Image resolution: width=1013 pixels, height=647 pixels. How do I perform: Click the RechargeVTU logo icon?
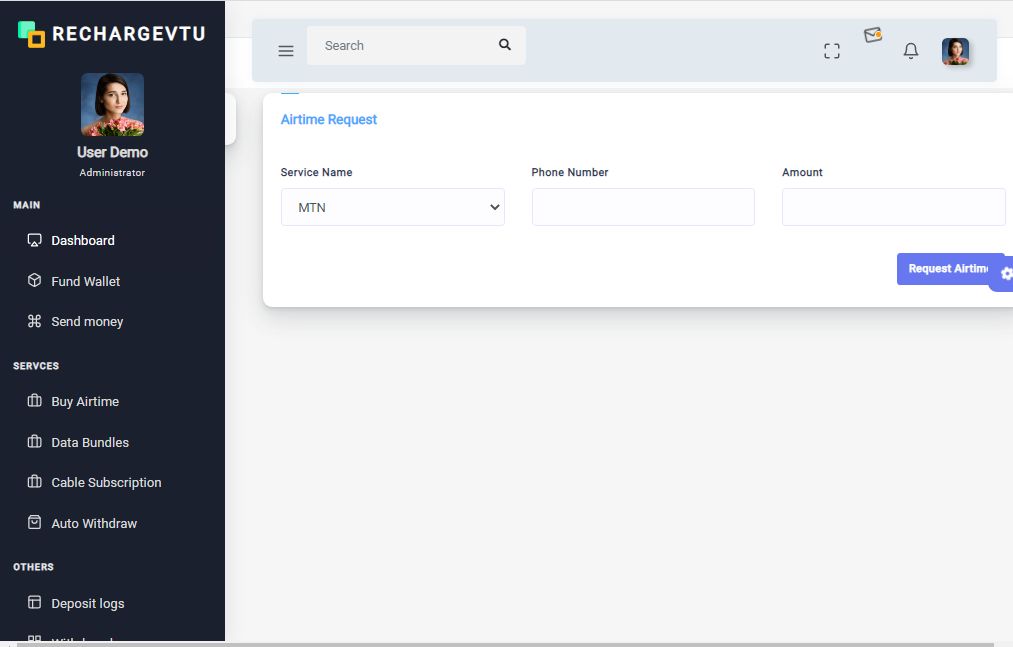pyautogui.click(x=32, y=34)
